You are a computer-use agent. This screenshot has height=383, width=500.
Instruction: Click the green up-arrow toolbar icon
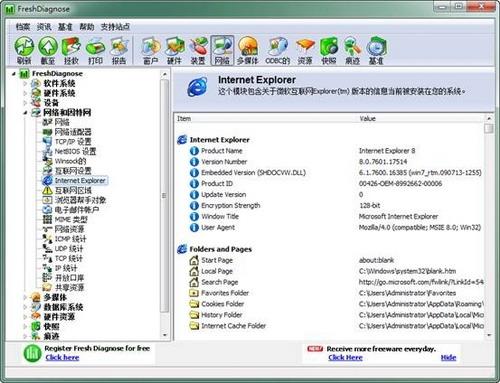pyautogui.click(x=48, y=50)
